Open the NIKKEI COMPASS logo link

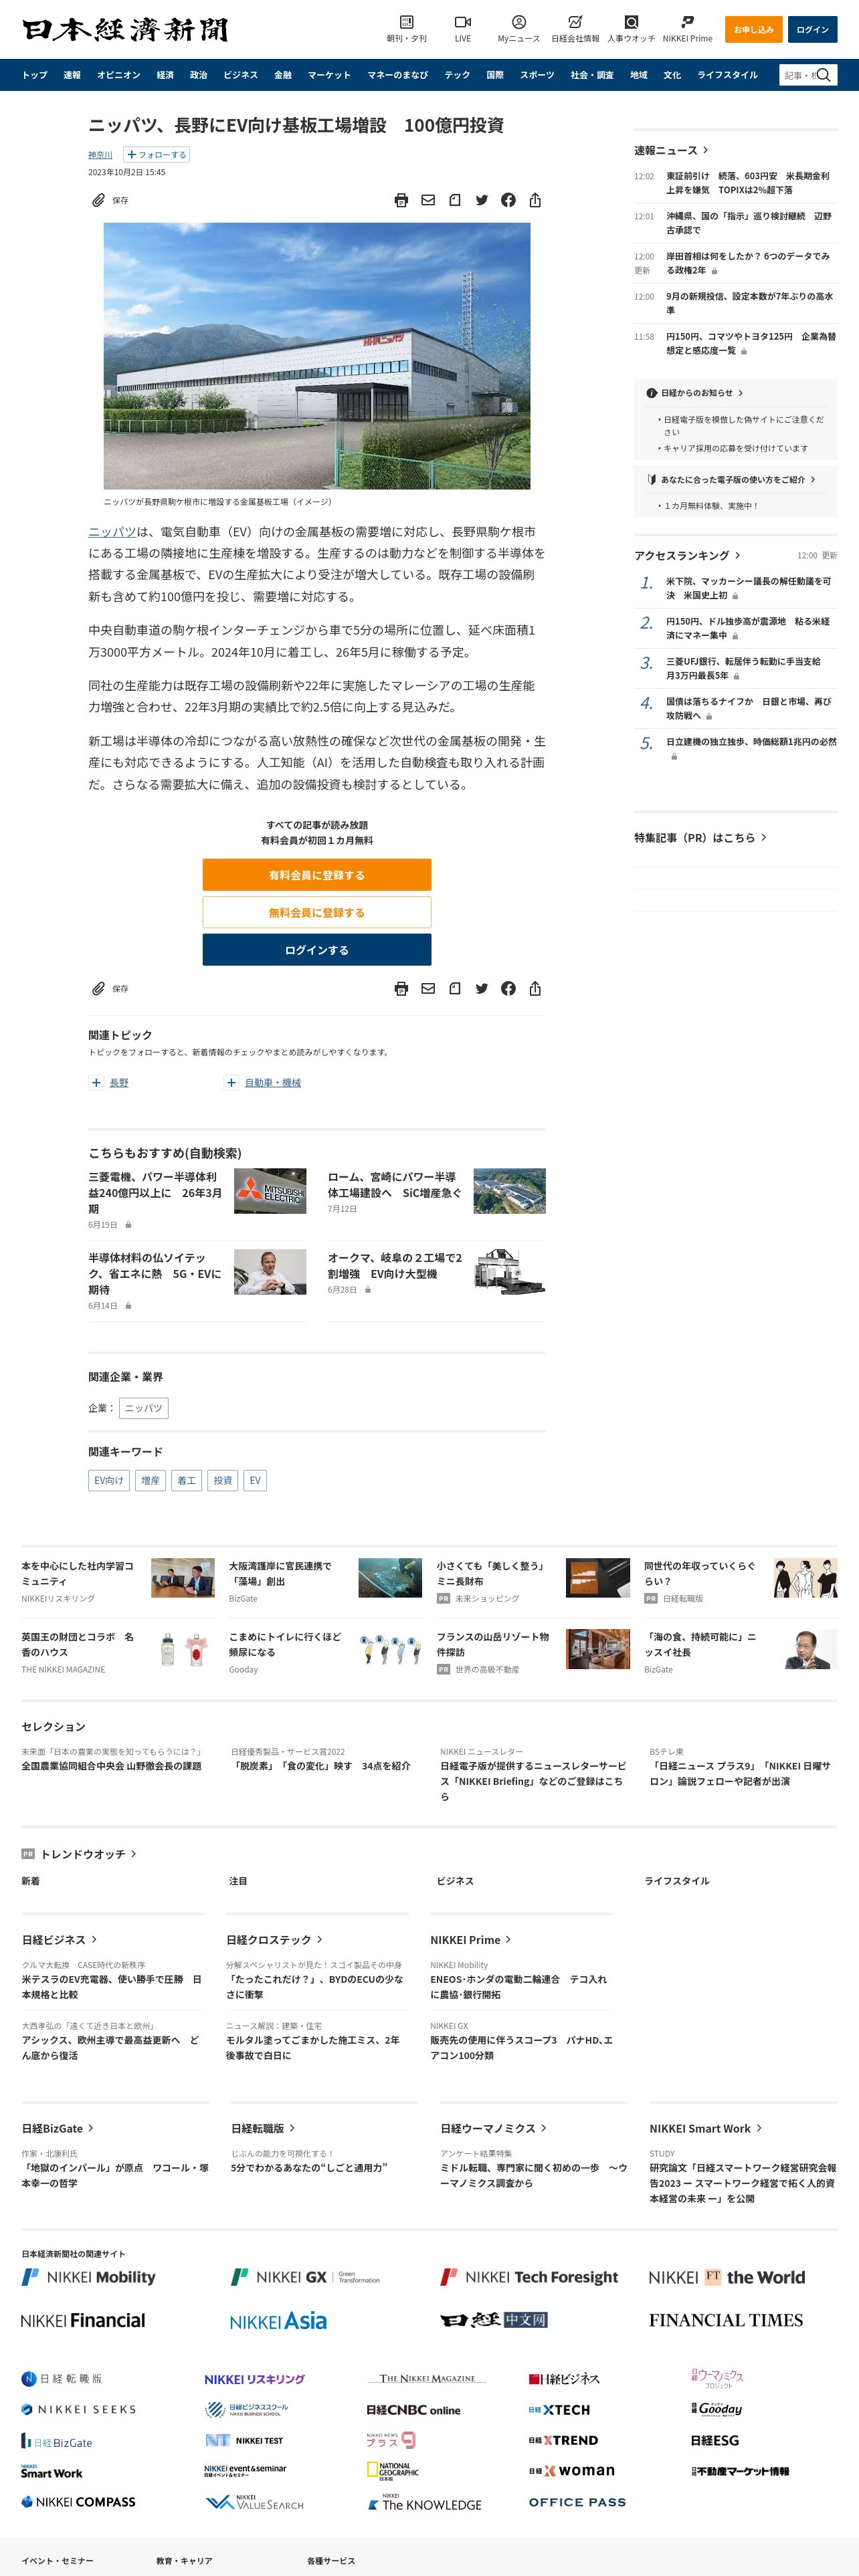(78, 2501)
